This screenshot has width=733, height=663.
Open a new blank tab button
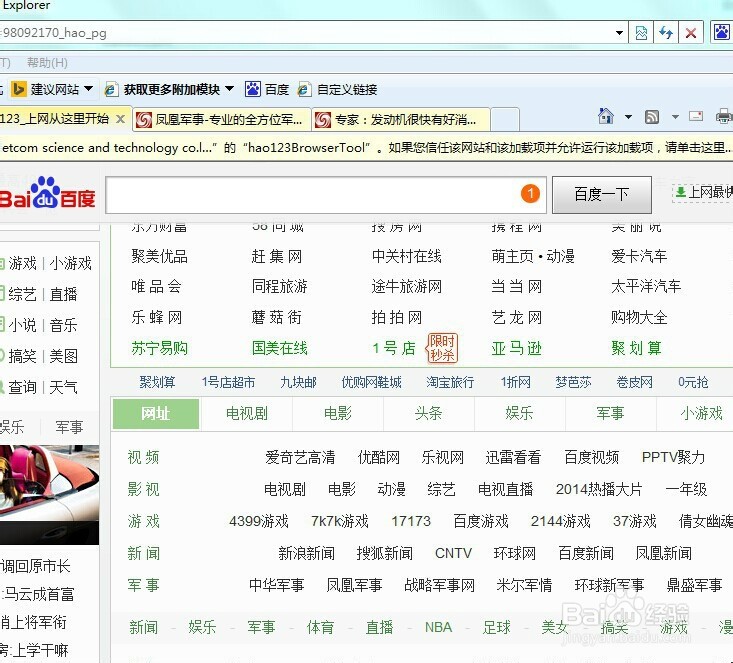[x=505, y=120]
